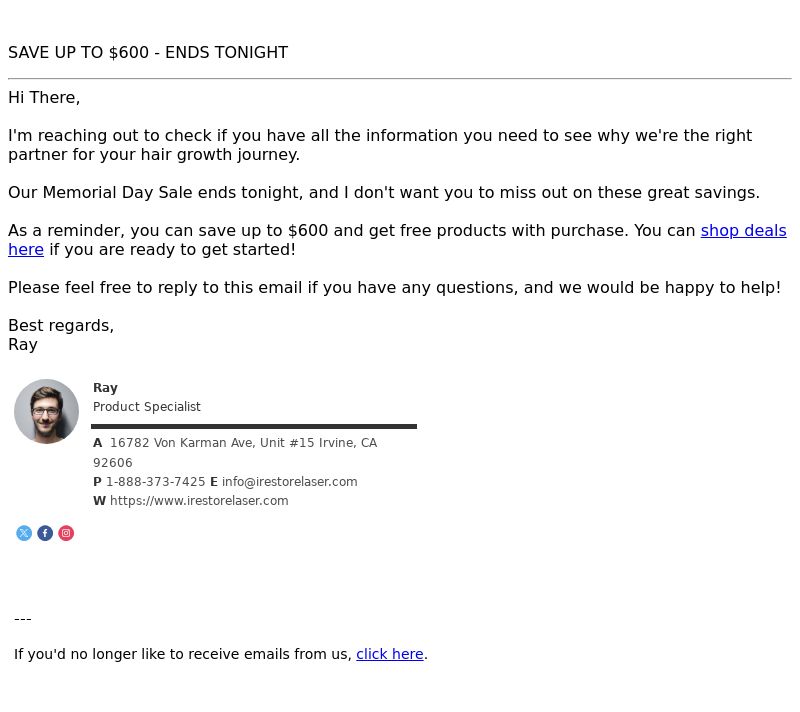Click the 16782 Von Karman Ave address

tap(243, 443)
